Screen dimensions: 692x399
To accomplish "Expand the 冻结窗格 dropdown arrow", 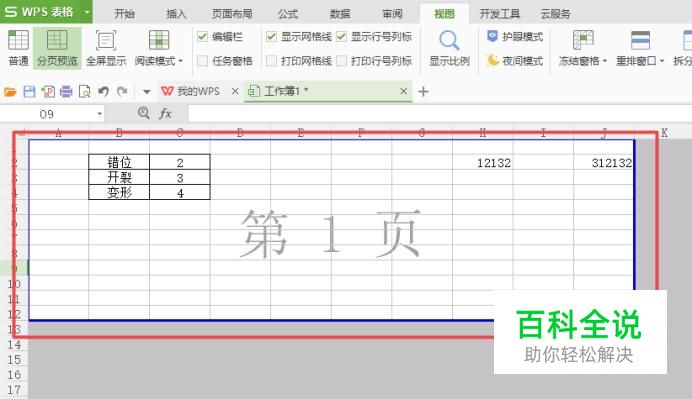I will click(605, 61).
